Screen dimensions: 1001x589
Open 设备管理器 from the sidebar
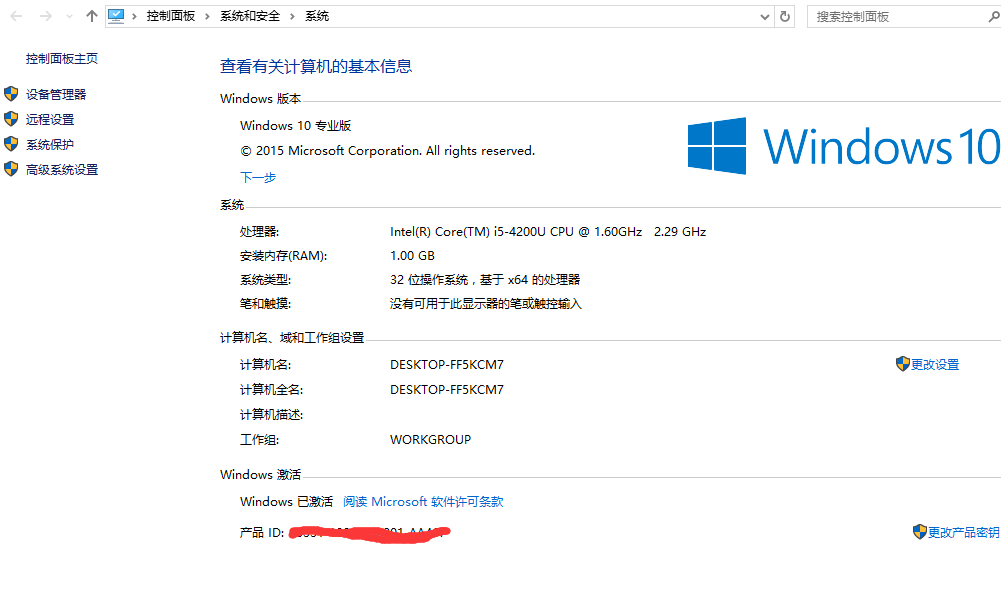(x=56, y=94)
